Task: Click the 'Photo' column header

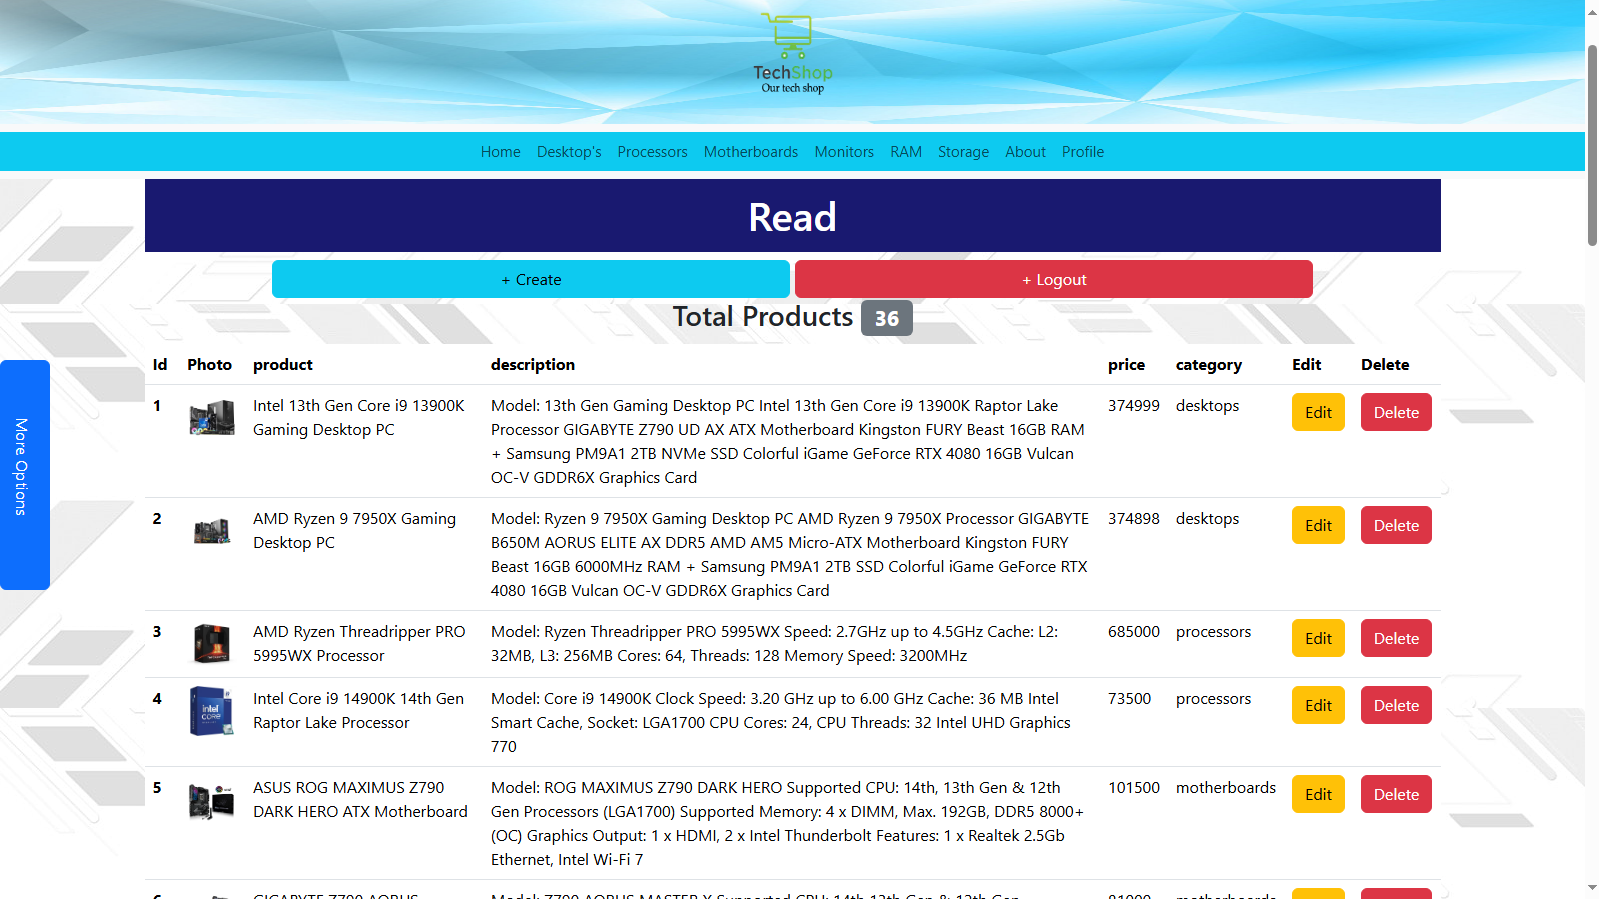Action: coord(209,364)
